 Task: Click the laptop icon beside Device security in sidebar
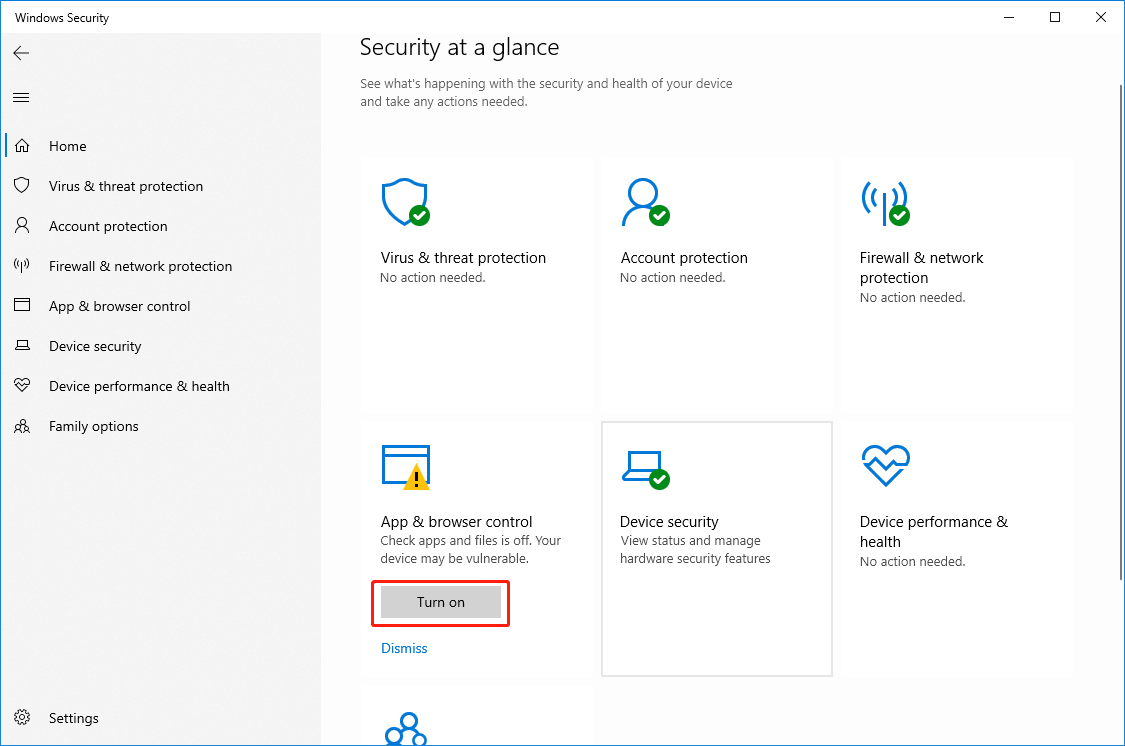pyautogui.click(x=22, y=346)
